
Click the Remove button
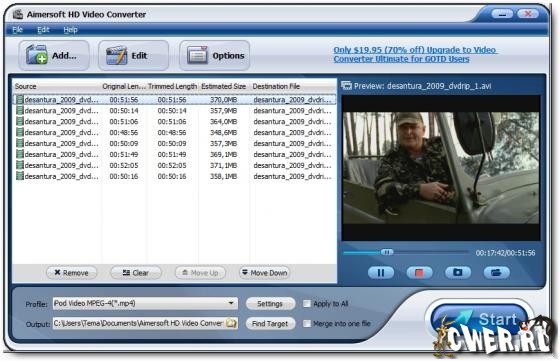(71, 273)
